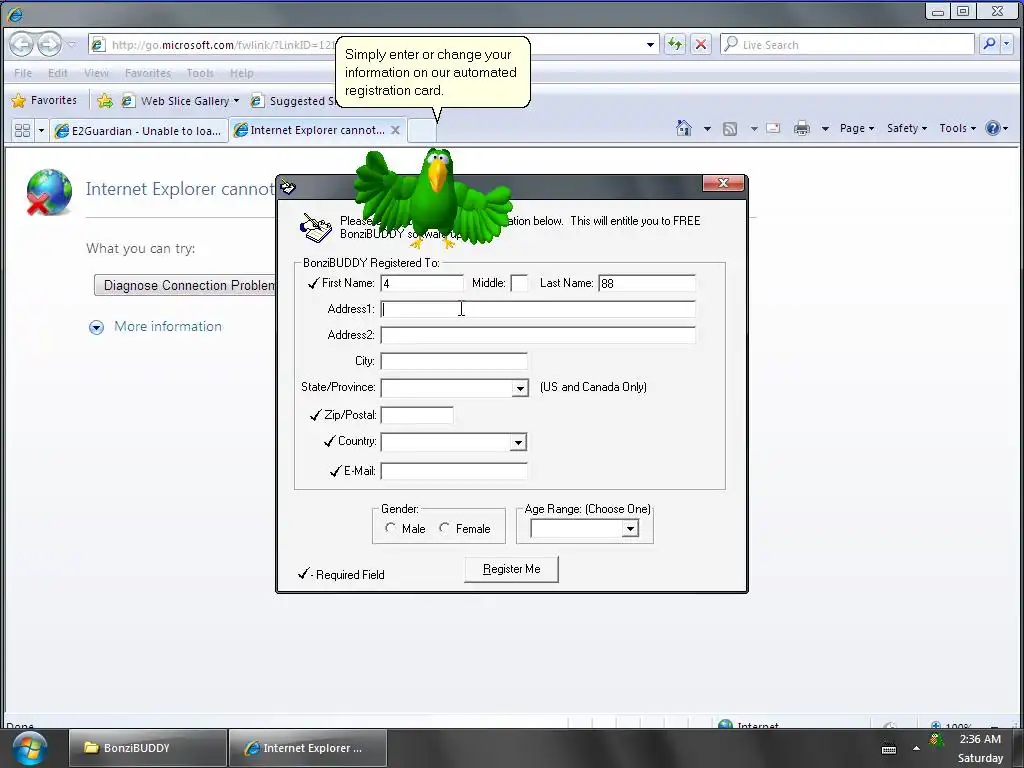Open the Suggested Sites favorite

[x=293, y=101]
